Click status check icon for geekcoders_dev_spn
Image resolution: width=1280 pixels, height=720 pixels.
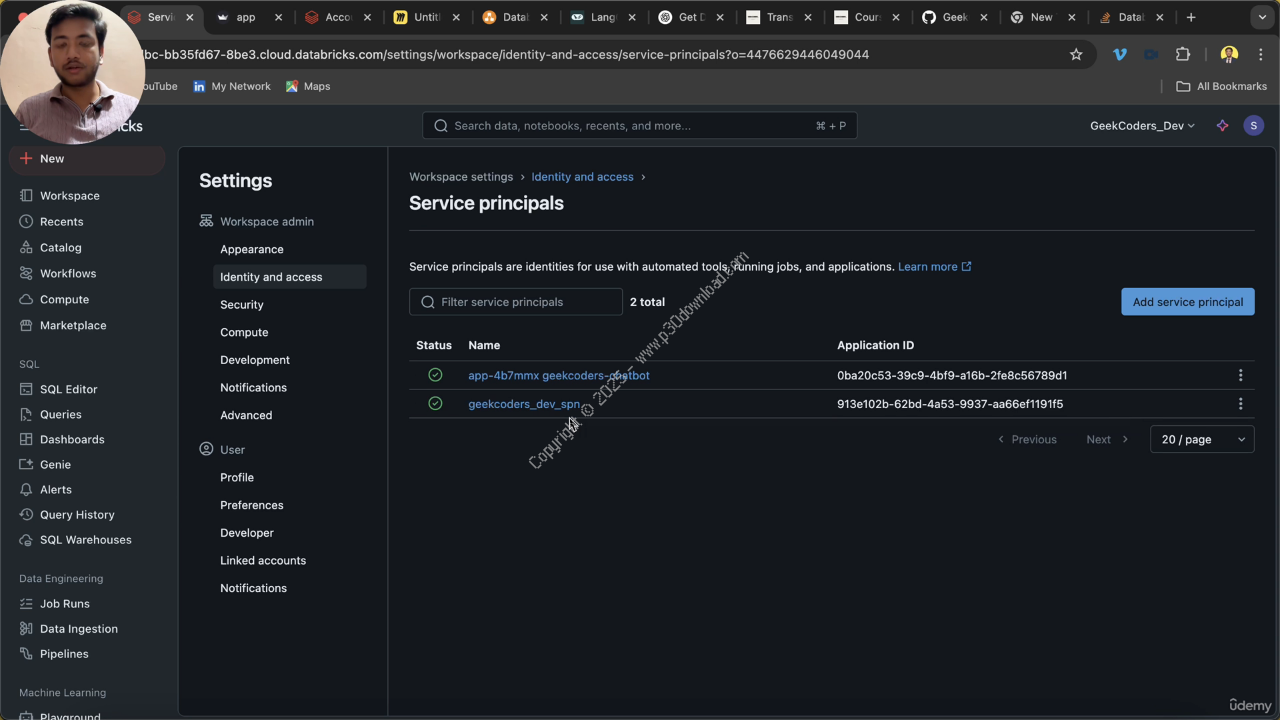435,404
